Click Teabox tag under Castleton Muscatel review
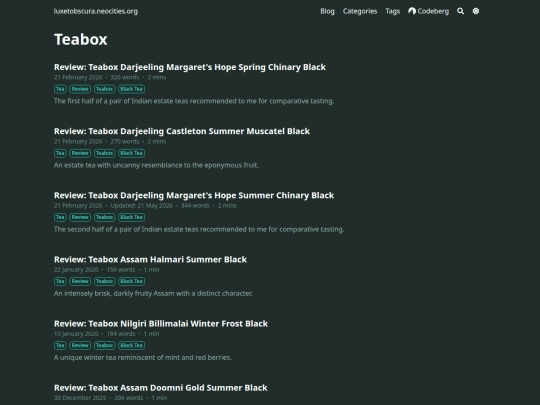 click(104, 153)
